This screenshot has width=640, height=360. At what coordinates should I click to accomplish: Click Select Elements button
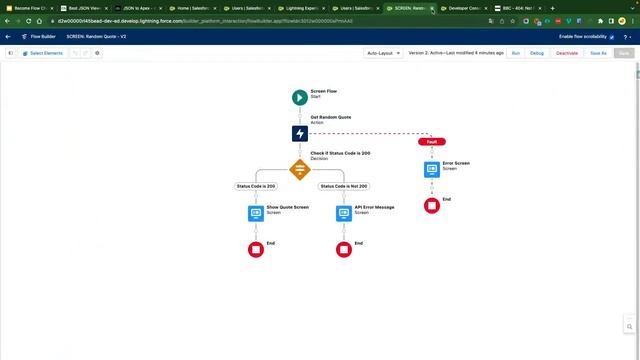[43, 53]
